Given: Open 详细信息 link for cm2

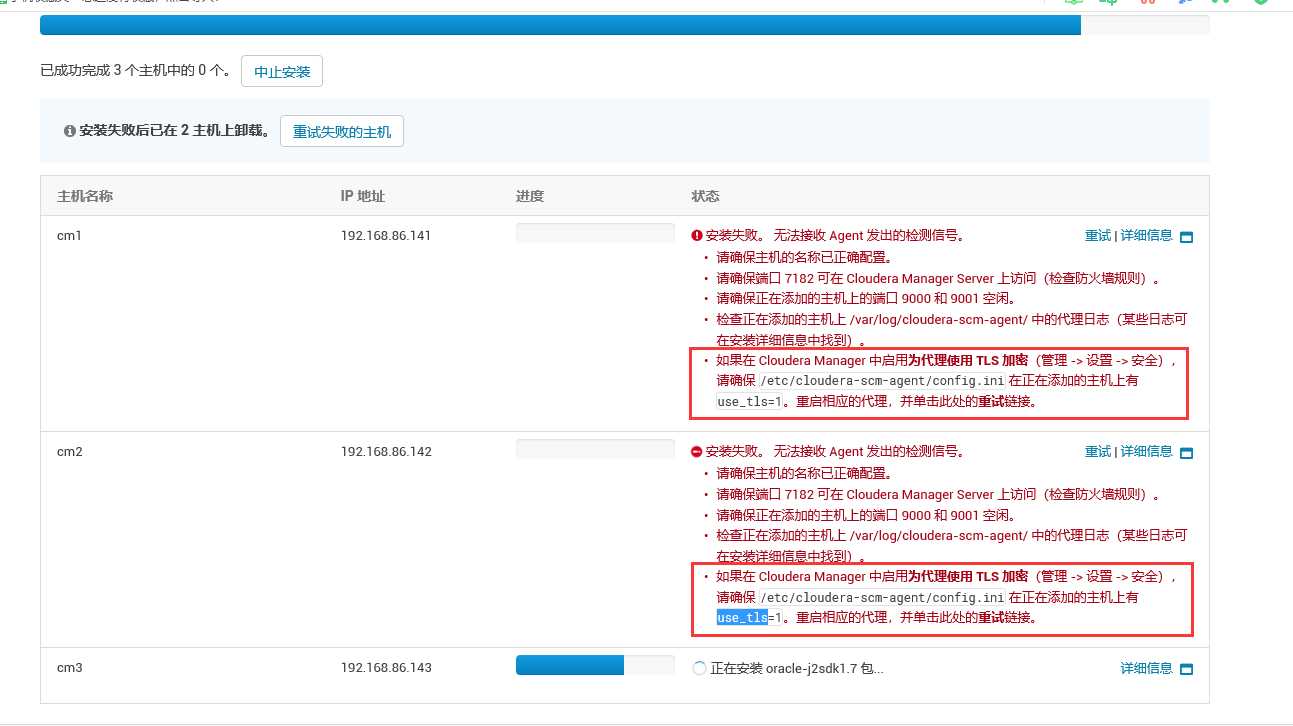Looking at the screenshot, I should pyautogui.click(x=1146, y=452).
